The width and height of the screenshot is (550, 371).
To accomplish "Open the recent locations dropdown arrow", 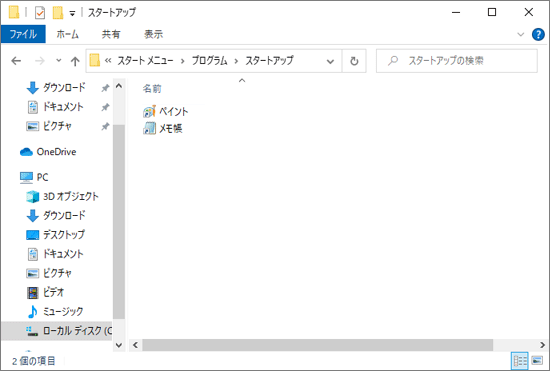I will click(59, 61).
